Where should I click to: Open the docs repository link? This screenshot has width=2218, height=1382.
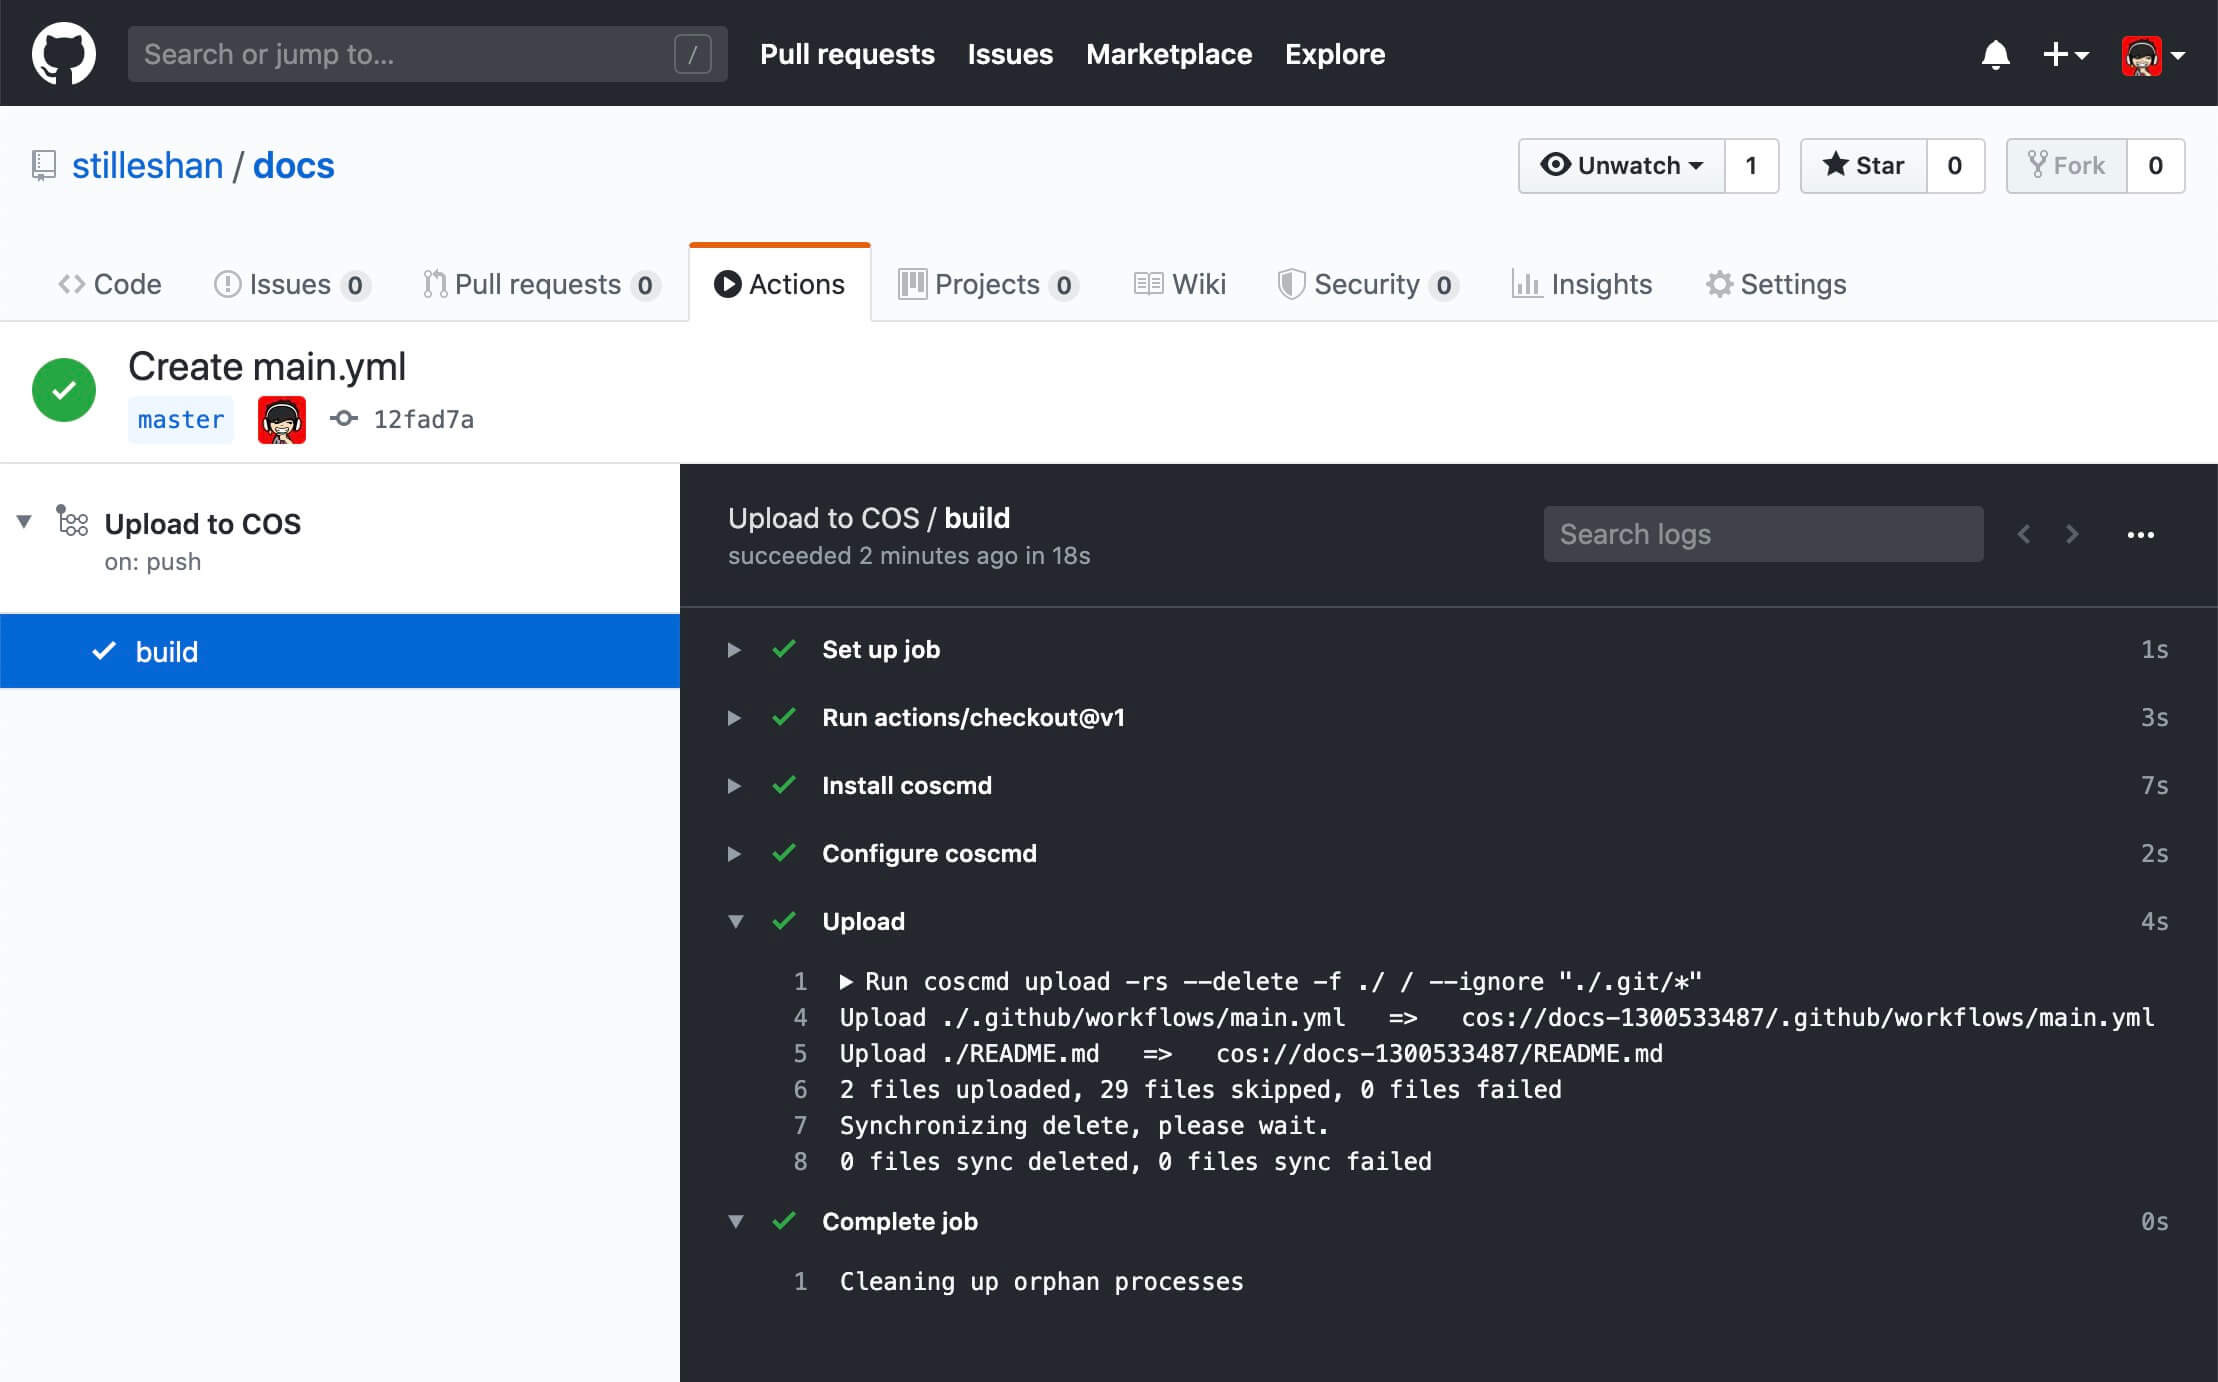click(294, 165)
